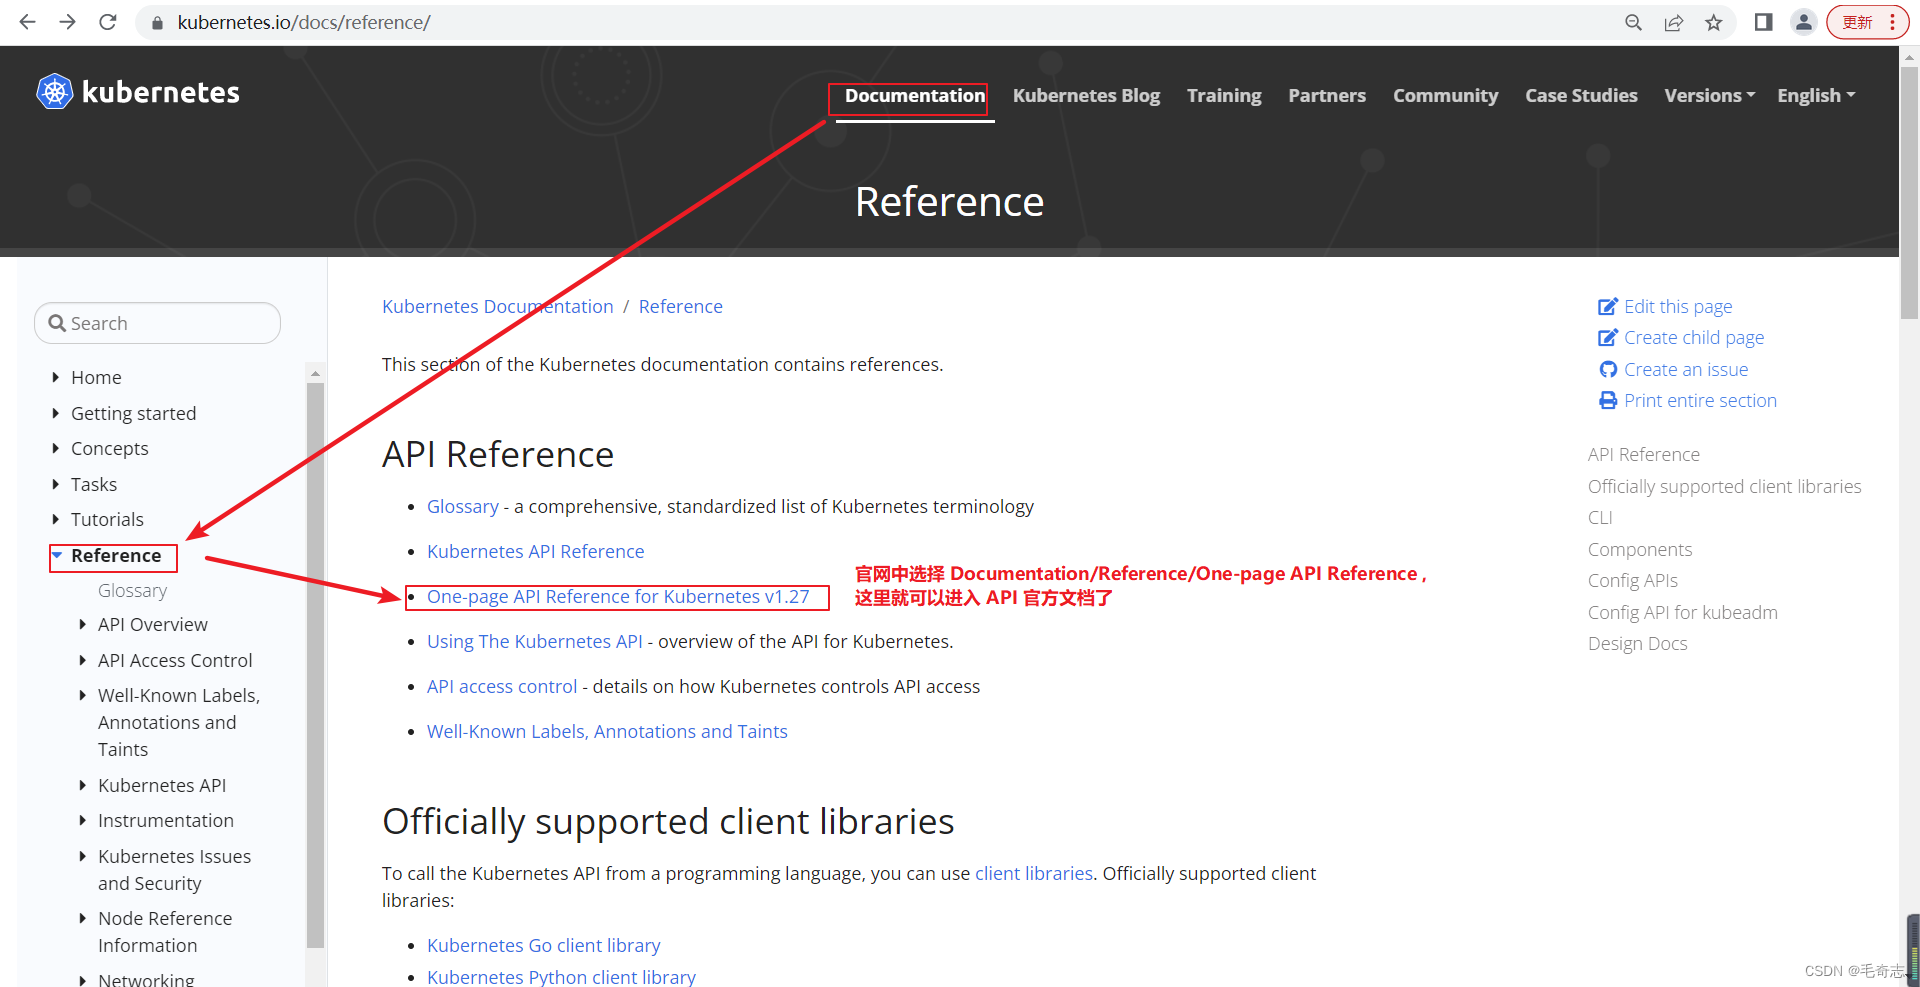
Task: Open the Glossary link in content
Action: tap(462, 506)
